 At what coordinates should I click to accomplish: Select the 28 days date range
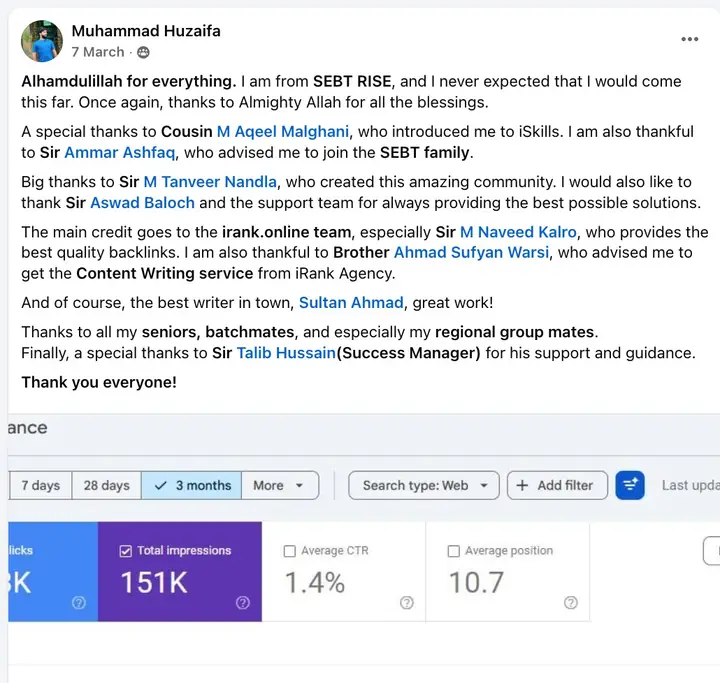107,485
